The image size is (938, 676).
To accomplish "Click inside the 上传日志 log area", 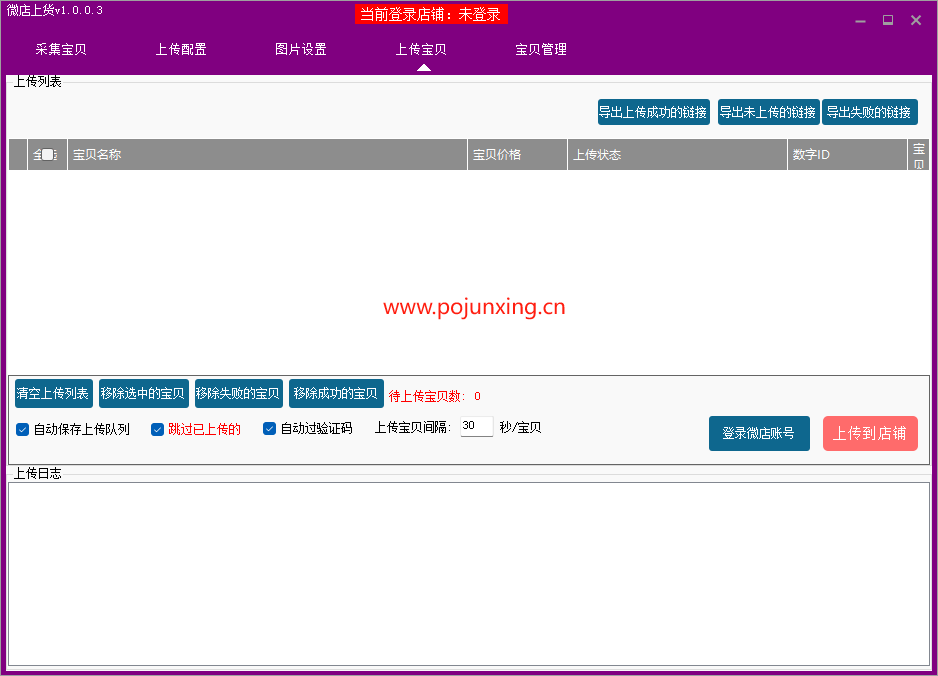I will click(x=468, y=574).
